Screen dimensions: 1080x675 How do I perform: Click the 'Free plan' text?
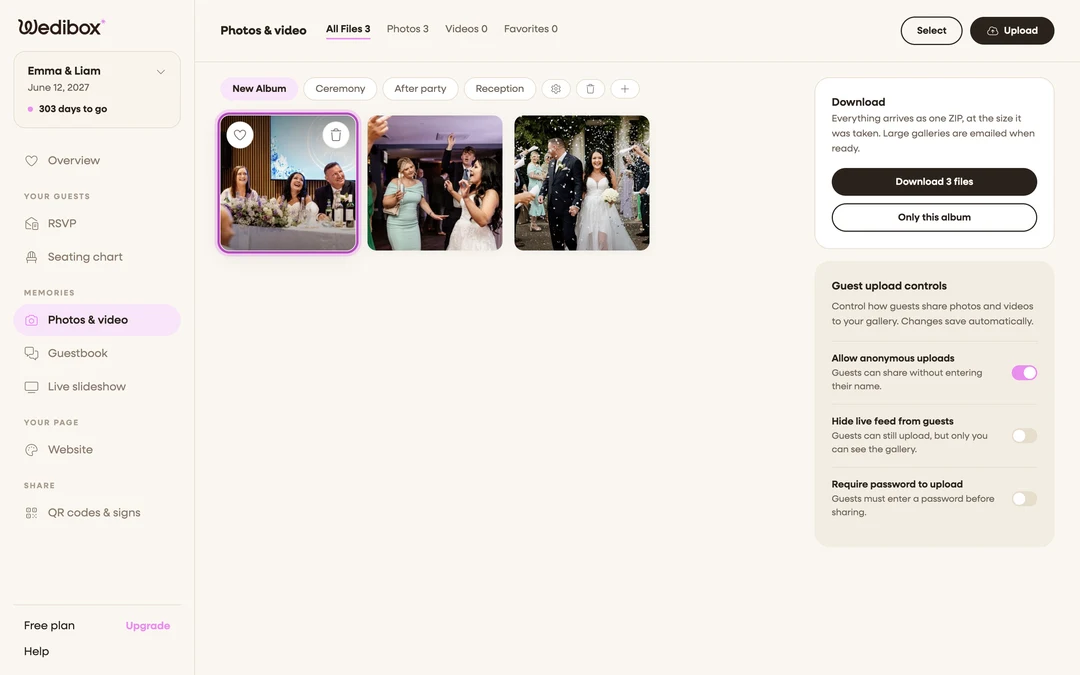click(x=49, y=626)
